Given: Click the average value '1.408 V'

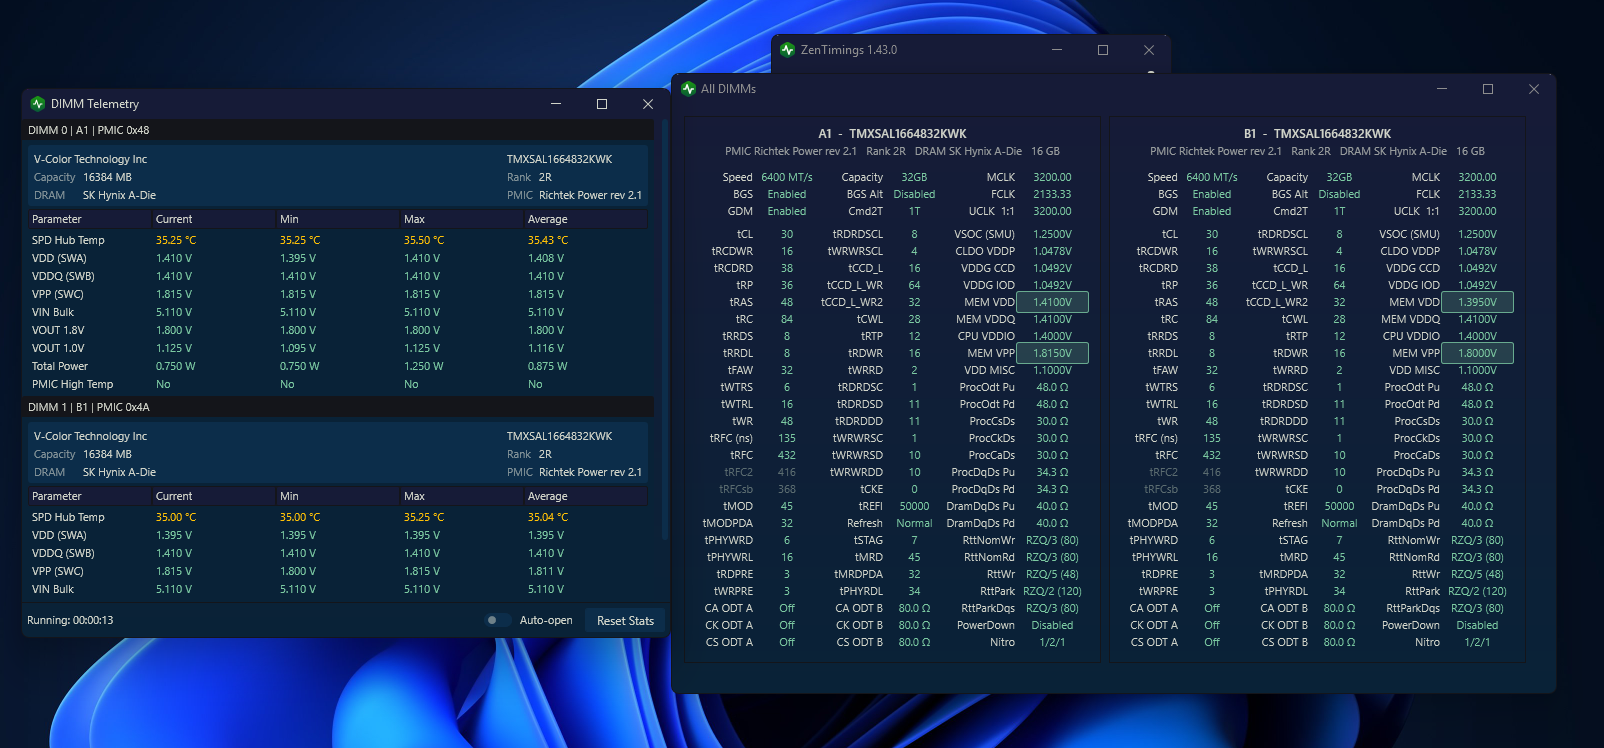Looking at the screenshot, I should (x=546, y=258).
